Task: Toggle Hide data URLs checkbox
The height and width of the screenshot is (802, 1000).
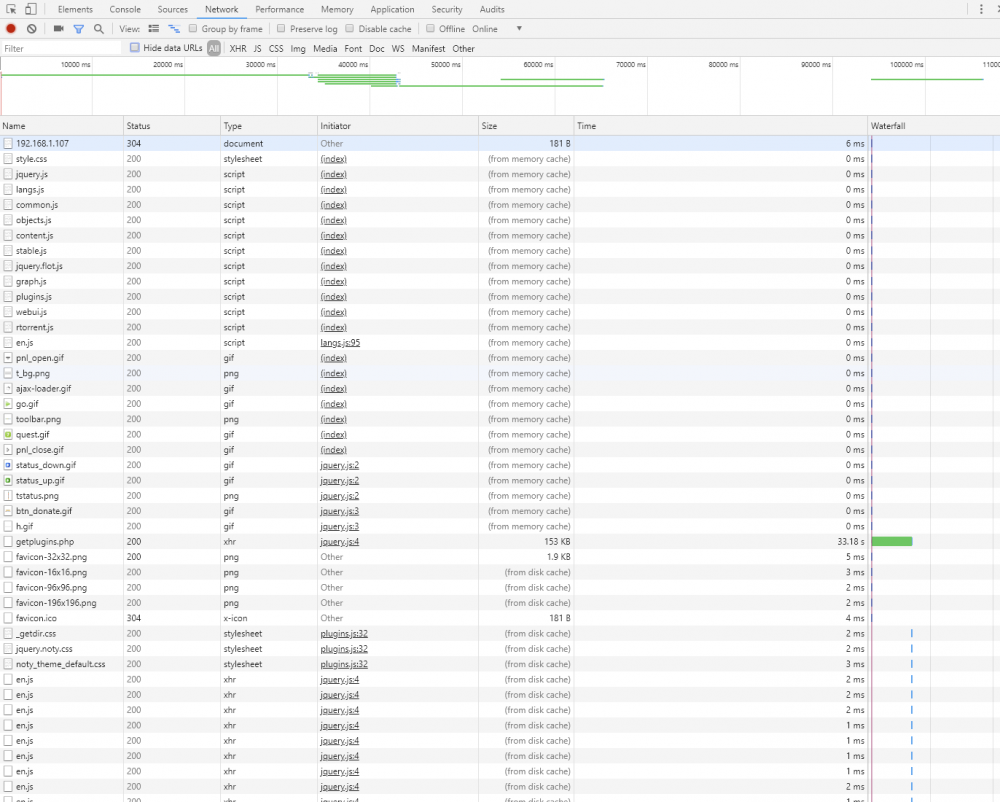Action: [x=135, y=48]
